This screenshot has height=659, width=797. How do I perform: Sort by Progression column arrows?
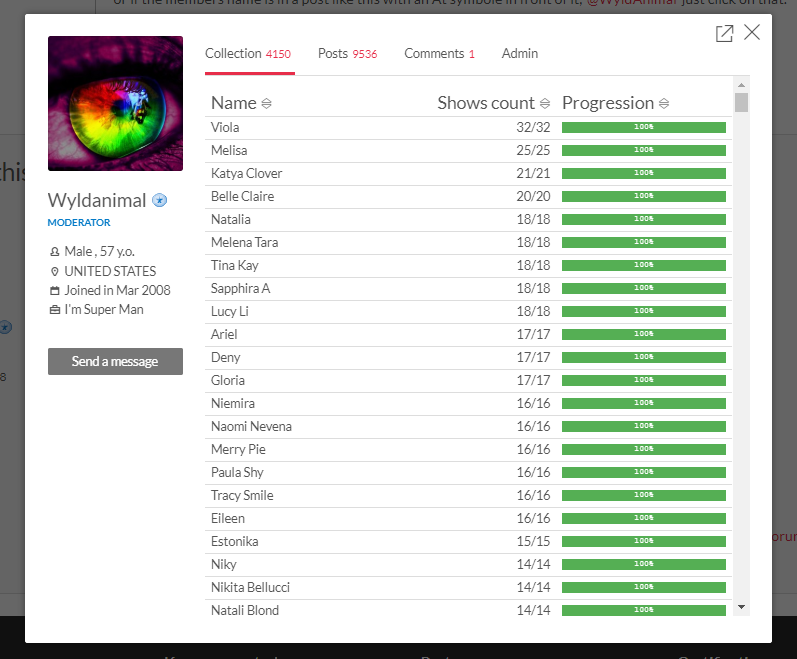pyautogui.click(x=664, y=103)
